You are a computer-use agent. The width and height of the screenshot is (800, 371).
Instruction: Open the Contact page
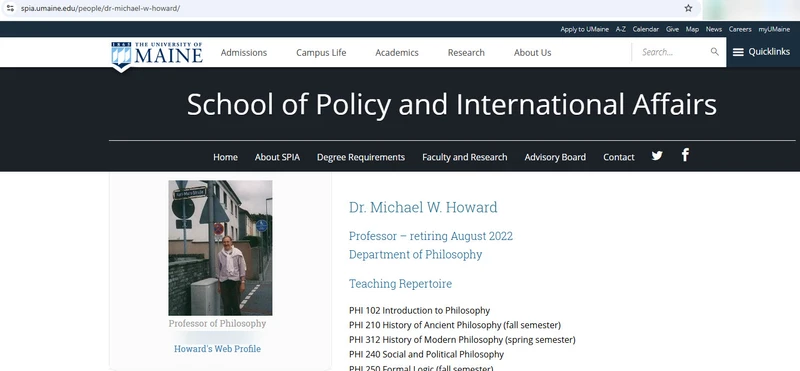[x=618, y=157]
